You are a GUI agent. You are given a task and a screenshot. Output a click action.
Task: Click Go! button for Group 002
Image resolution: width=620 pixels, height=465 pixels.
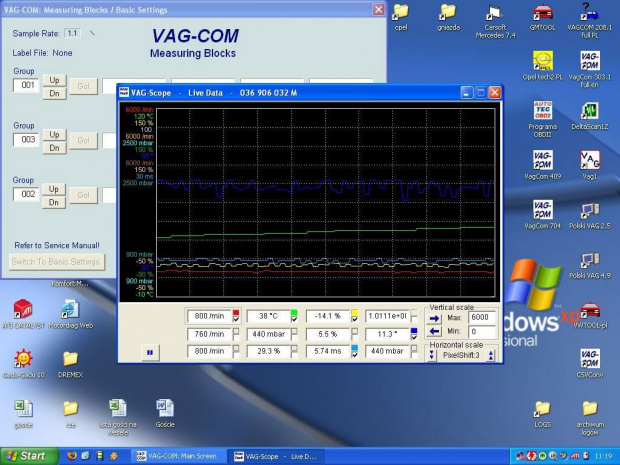click(x=83, y=195)
